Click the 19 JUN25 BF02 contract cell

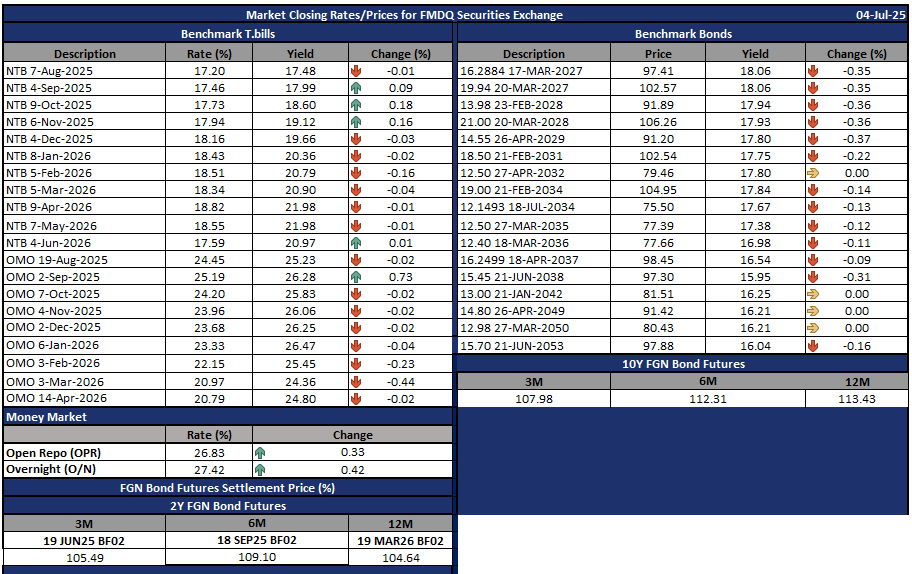click(x=84, y=541)
